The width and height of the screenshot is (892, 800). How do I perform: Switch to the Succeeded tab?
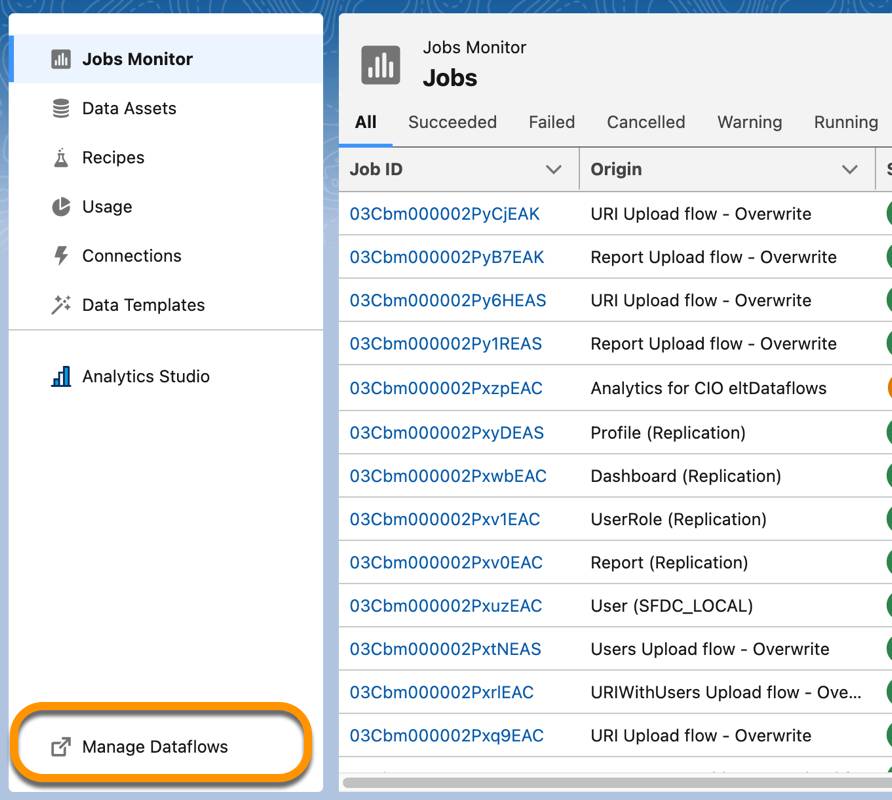452,122
